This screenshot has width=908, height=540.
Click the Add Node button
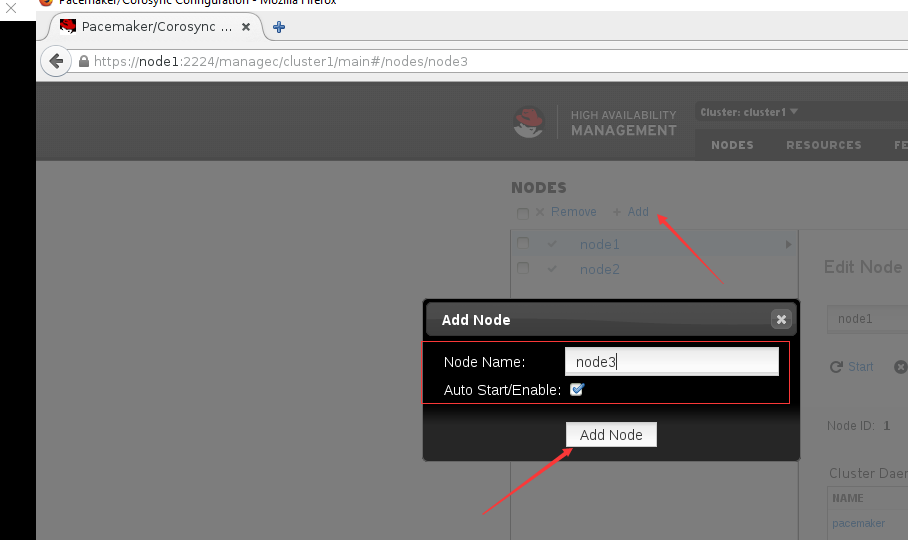point(611,435)
